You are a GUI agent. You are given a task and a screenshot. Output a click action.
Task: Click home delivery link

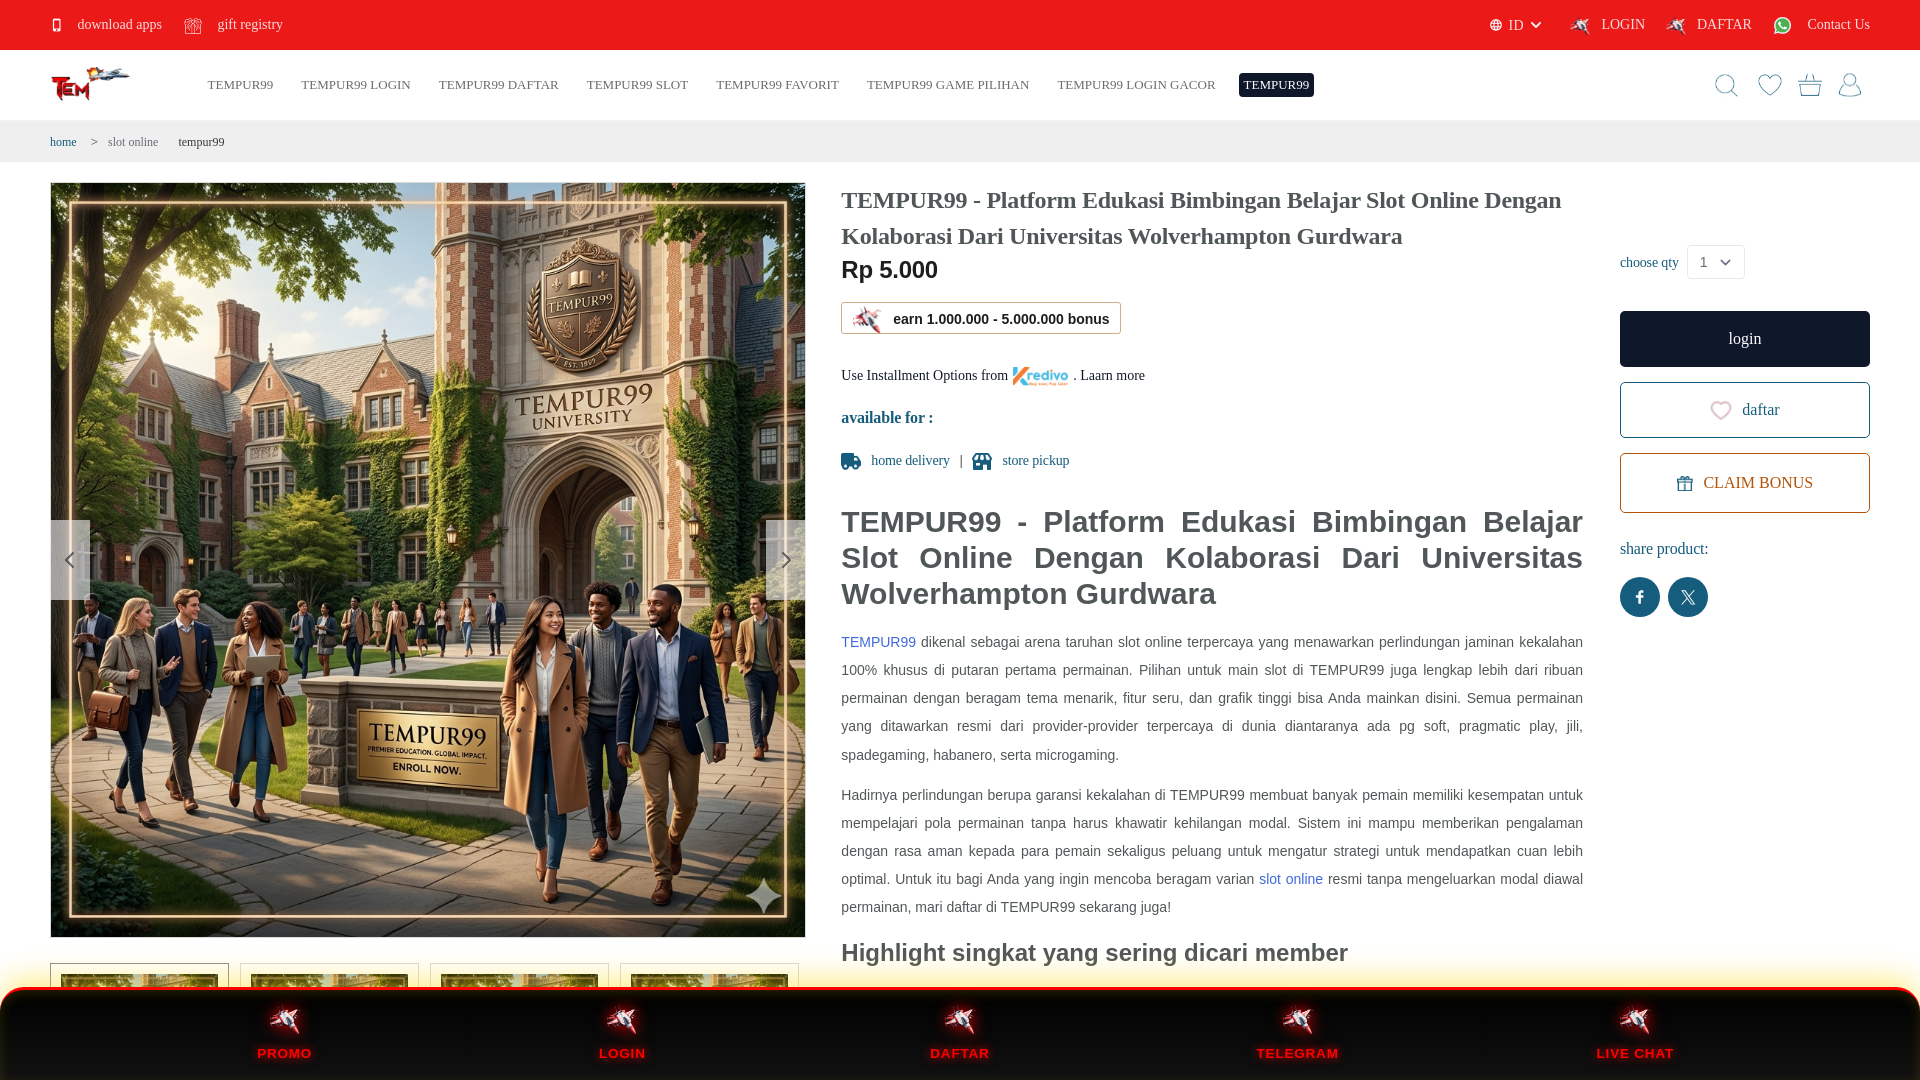(910, 461)
